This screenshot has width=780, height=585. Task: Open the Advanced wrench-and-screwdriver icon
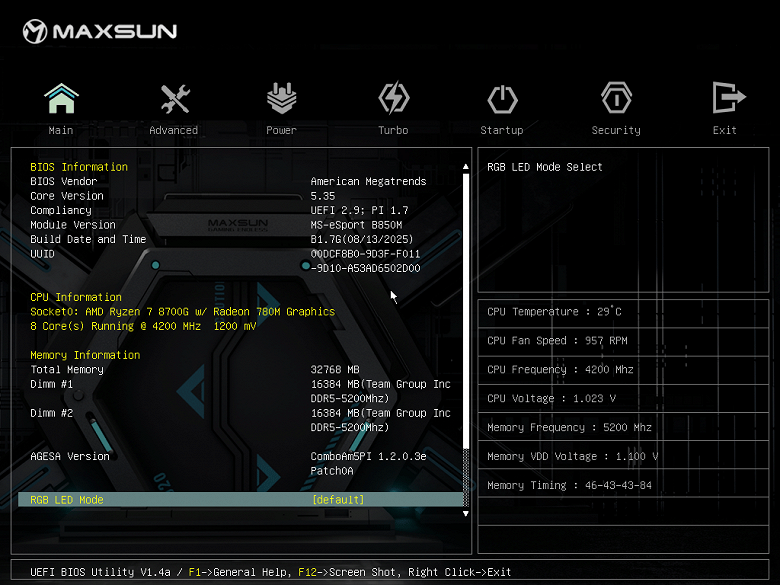174,99
